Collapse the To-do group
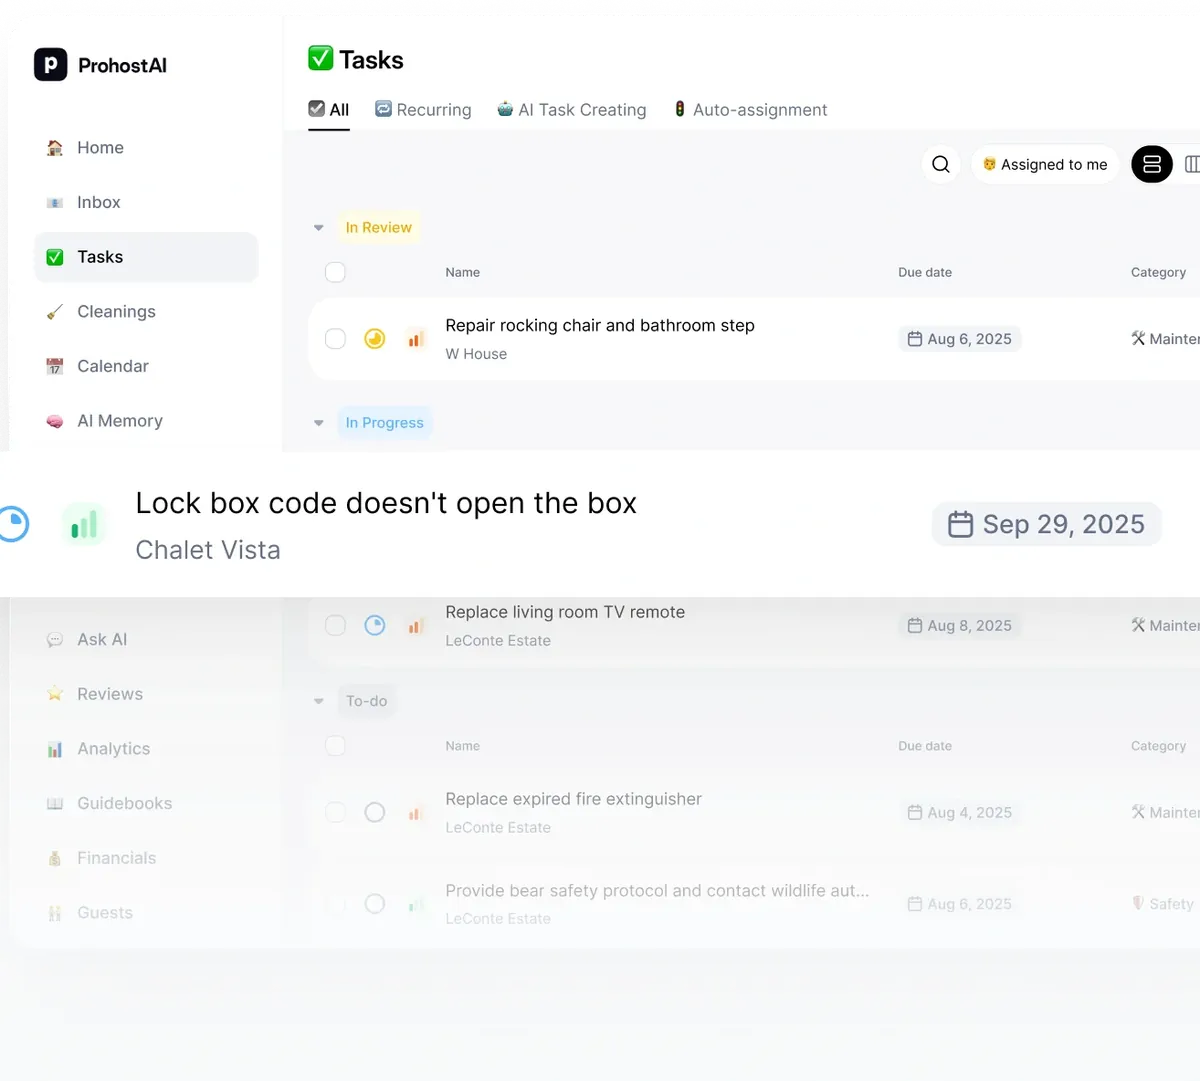This screenshot has width=1200, height=1081. pos(319,701)
